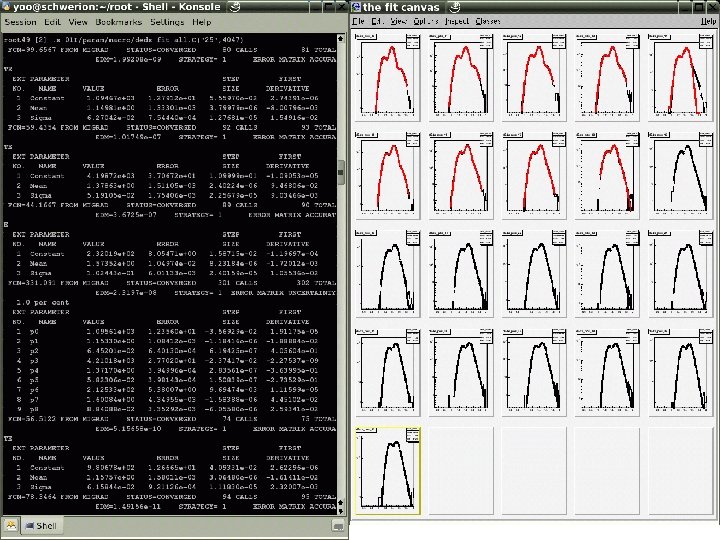
Task: Select the second pad in the top row of the fit canvas
Action: point(461,77)
